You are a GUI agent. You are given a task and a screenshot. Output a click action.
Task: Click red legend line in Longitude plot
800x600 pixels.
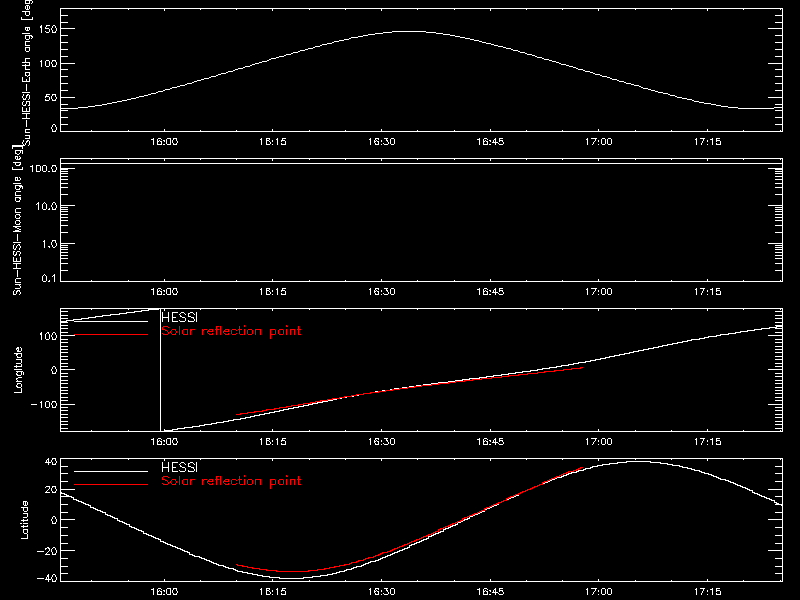[111, 335]
